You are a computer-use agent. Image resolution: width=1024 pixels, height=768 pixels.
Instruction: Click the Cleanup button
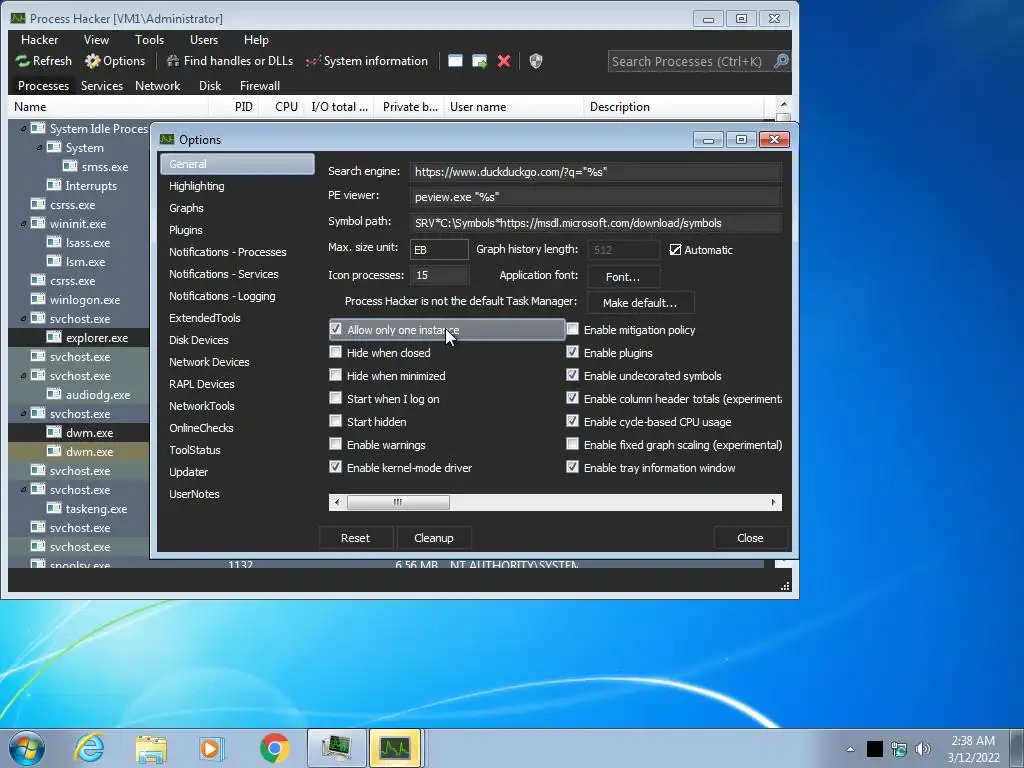(x=434, y=537)
